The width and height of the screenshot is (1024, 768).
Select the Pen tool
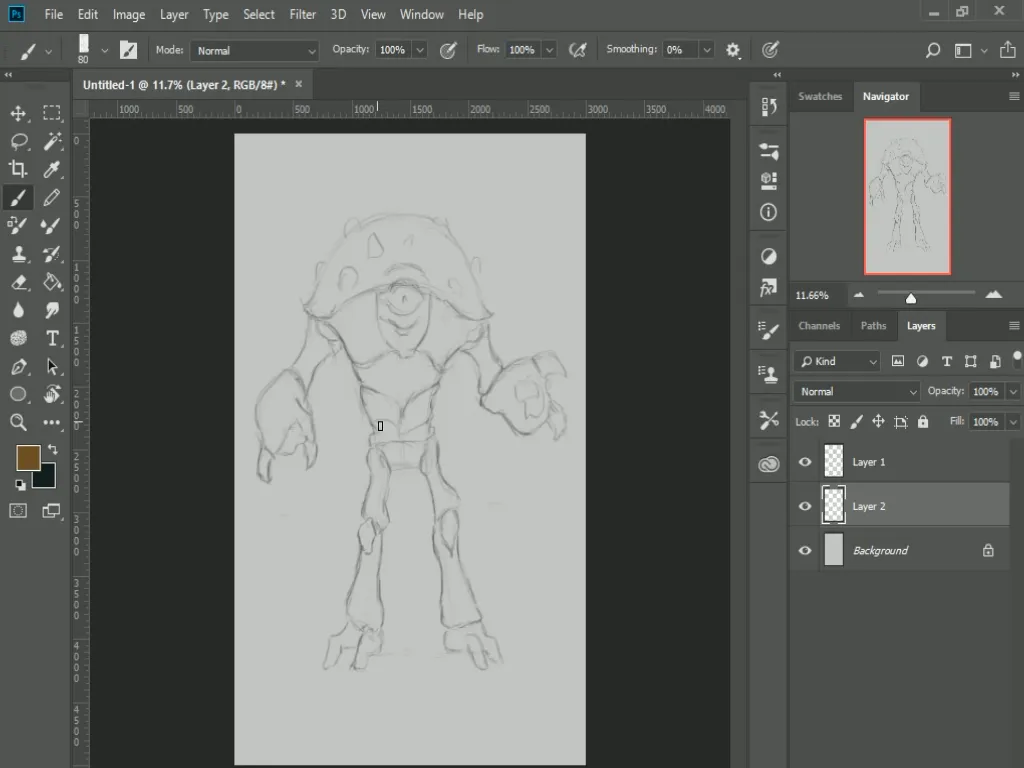pyautogui.click(x=18, y=366)
